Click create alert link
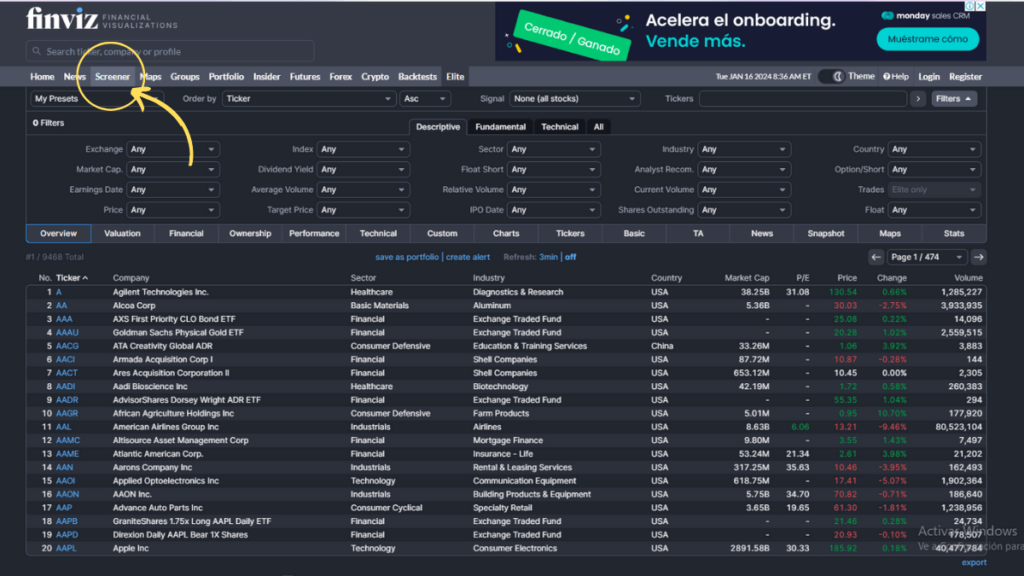1024x576 pixels. [468, 257]
